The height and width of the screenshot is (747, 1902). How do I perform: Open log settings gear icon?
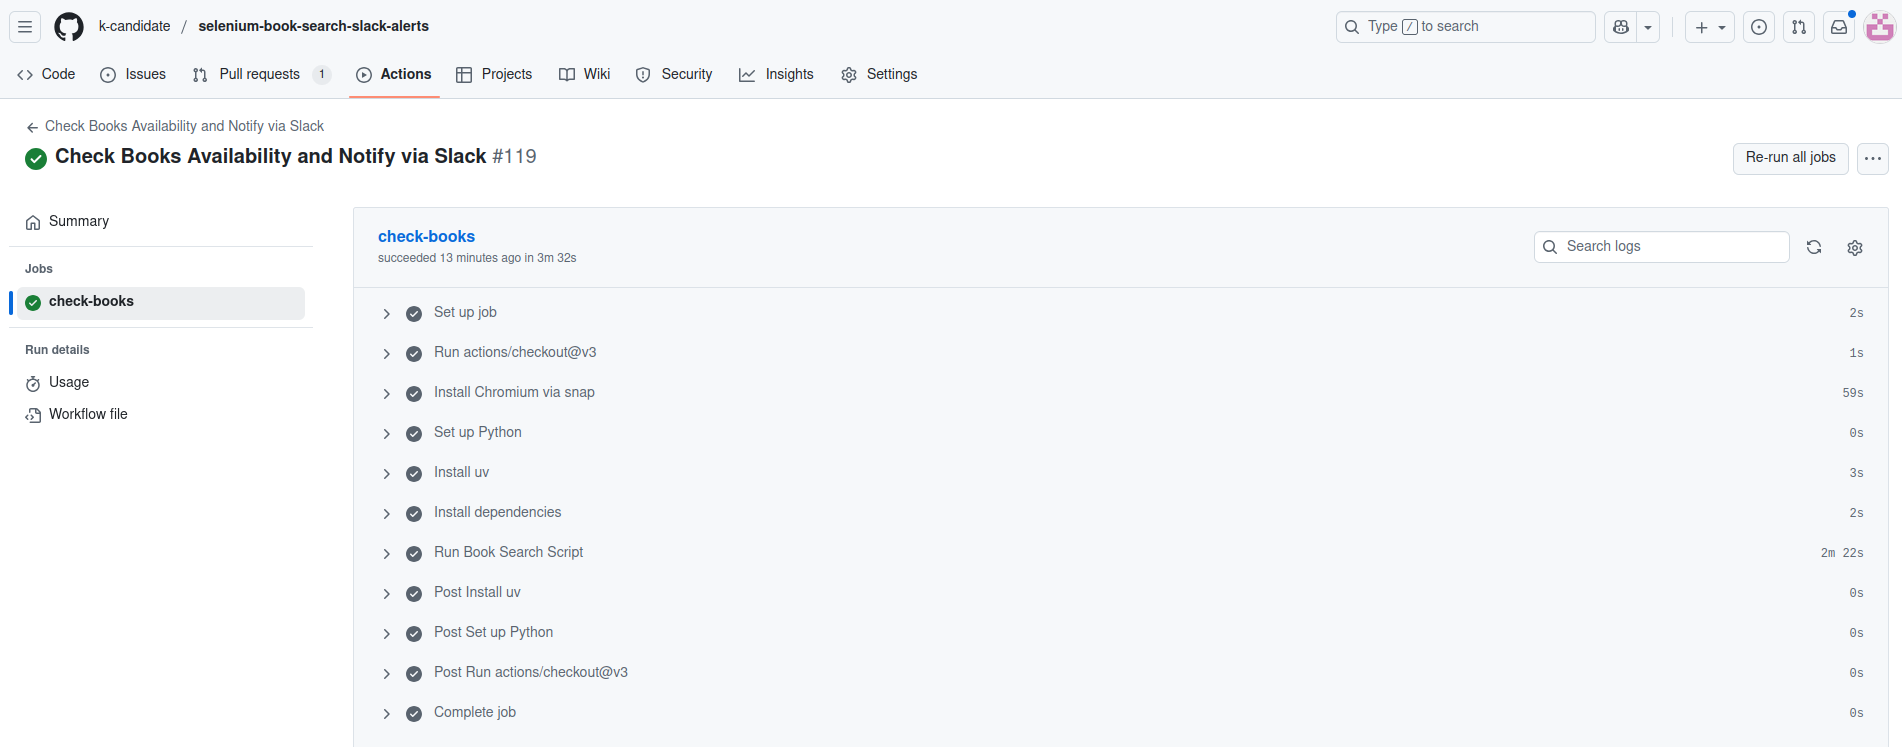coord(1855,247)
